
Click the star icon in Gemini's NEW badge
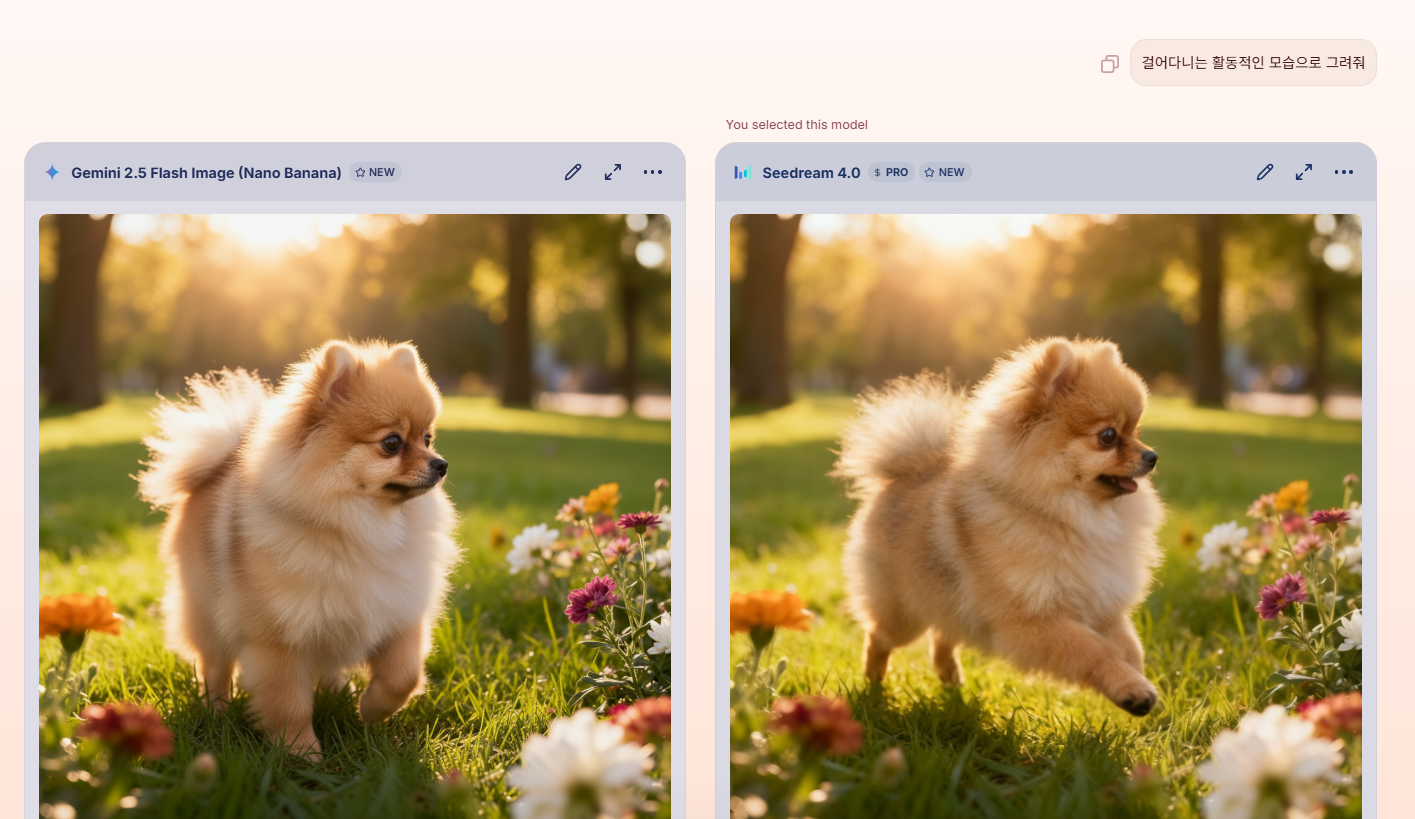click(360, 172)
